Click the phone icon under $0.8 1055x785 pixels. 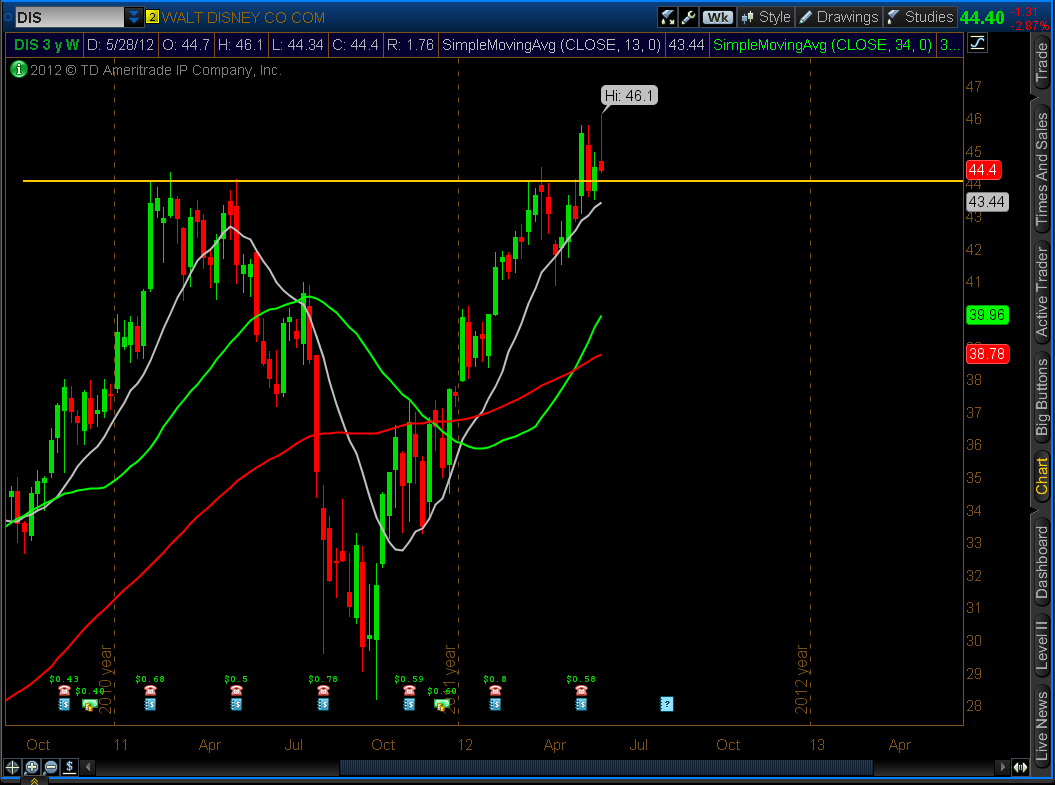[495, 691]
